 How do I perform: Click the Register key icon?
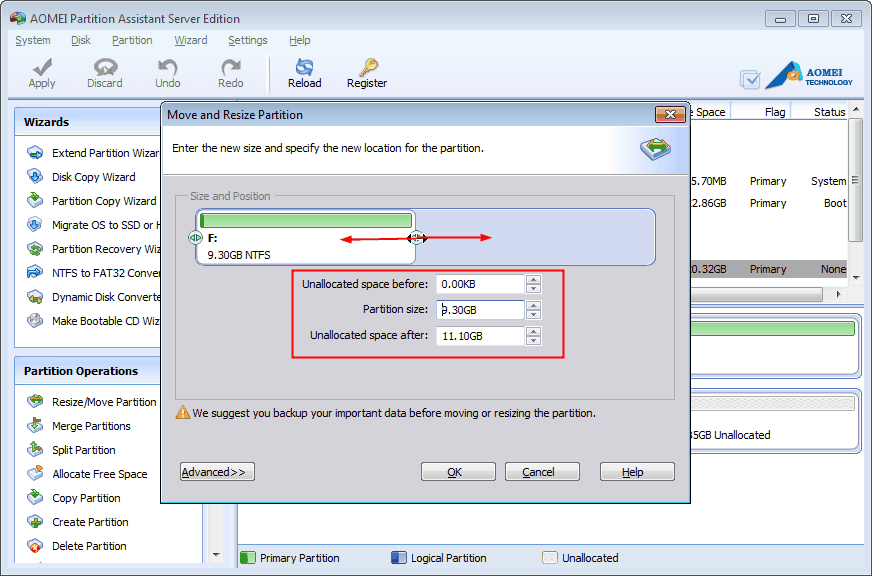click(367, 67)
